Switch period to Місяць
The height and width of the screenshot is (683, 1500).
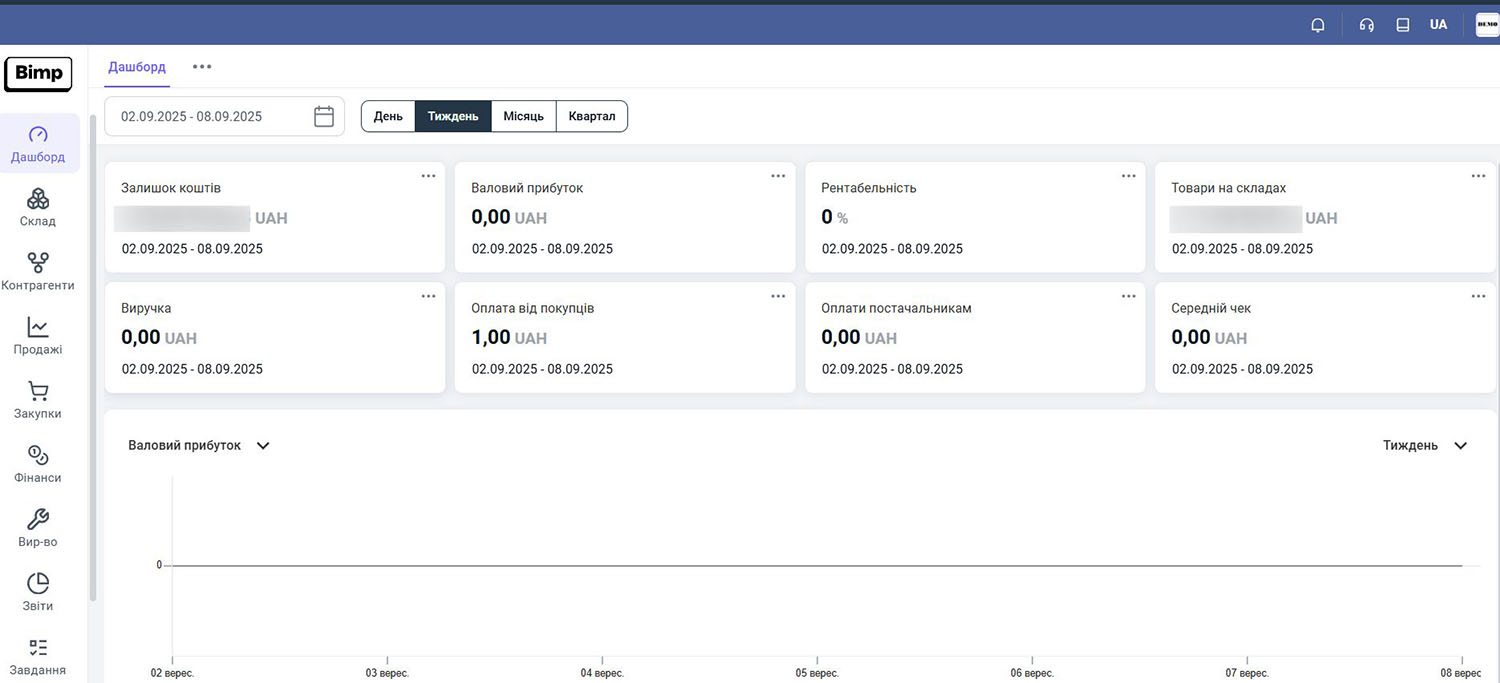point(523,116)
